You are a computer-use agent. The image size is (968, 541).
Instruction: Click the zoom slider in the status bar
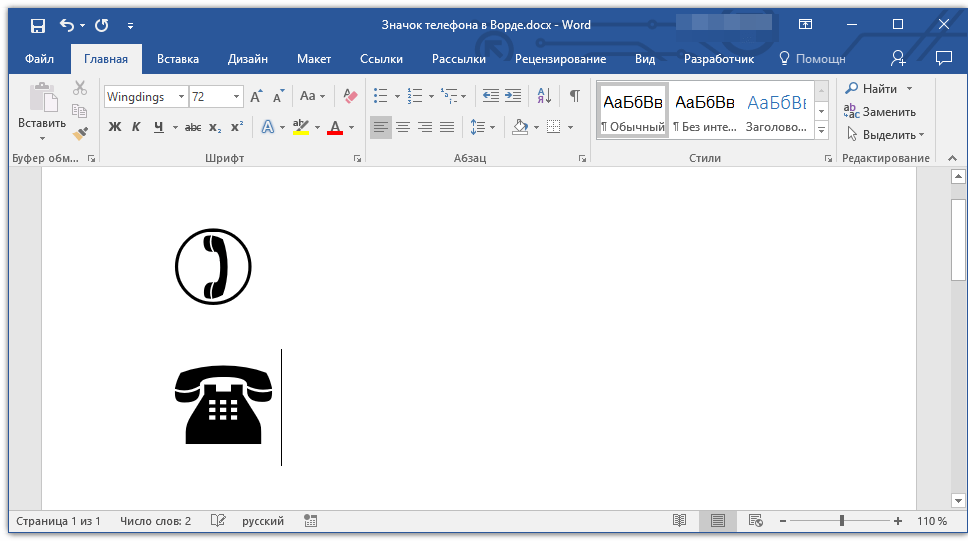[x=842, y=521]
